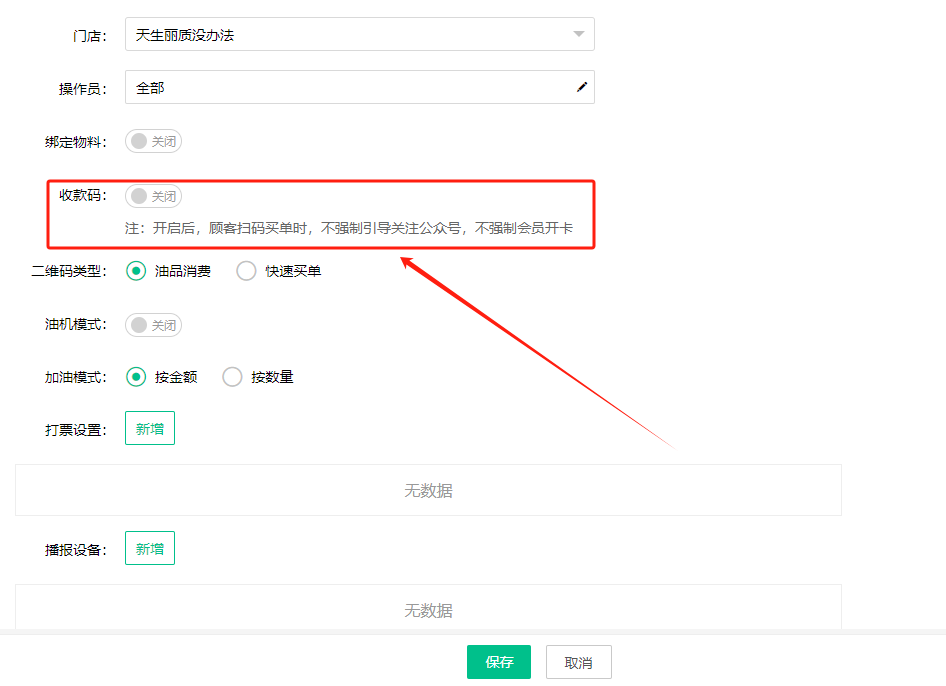Click the pencil edit icon in 操作员 field
The image size is (946, 686).
click(x=581, y=88)
